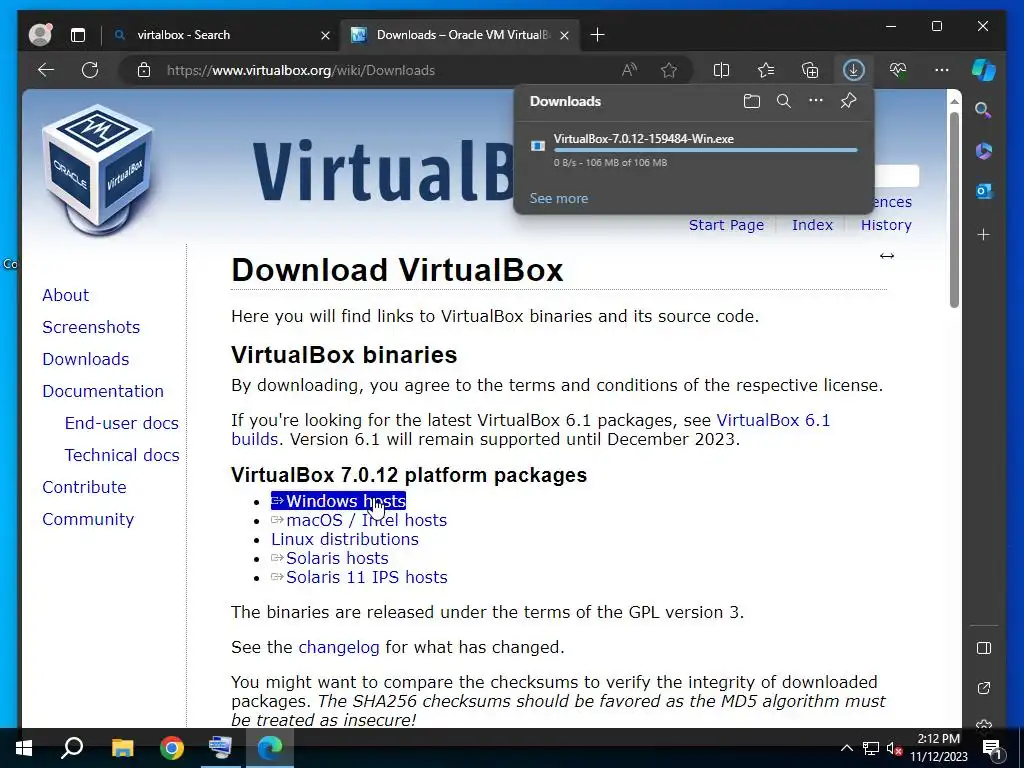Viewport: 1024px width, 768px height.
Task: Click See more in Downloads panel
Action: 558,199
